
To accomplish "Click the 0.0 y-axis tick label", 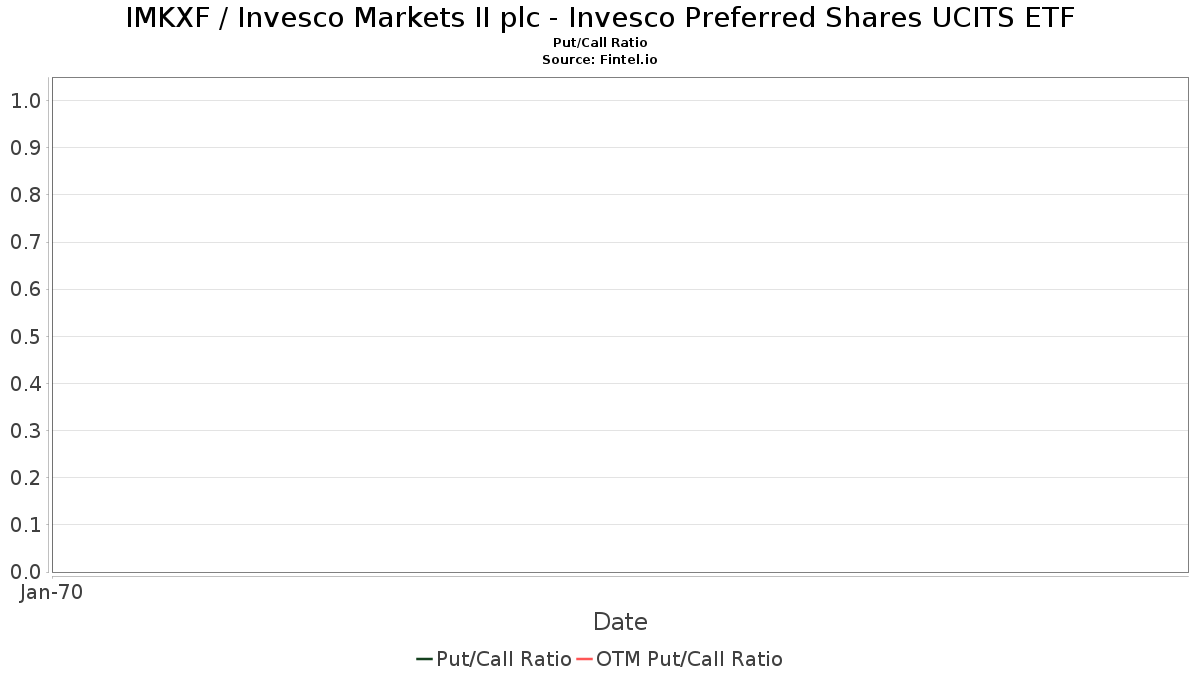I will tap(25, 572).
